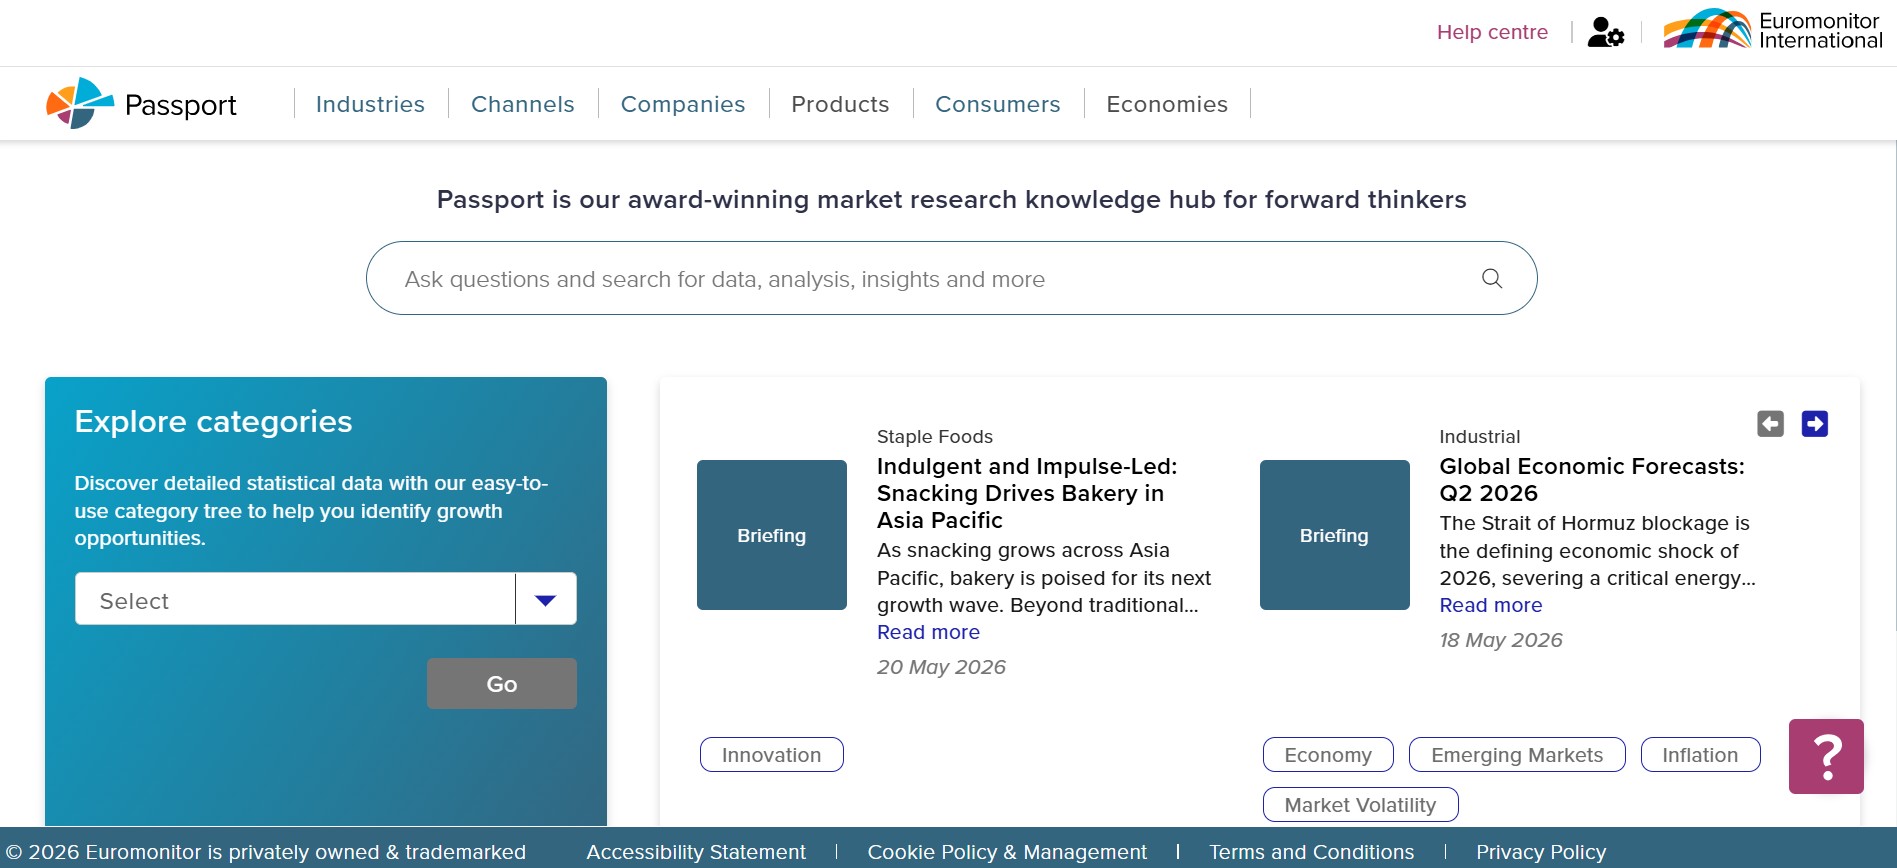The width and height of the screenshot is (1897, 868).
Task: Open the Consumers menu
Action: 997,104
